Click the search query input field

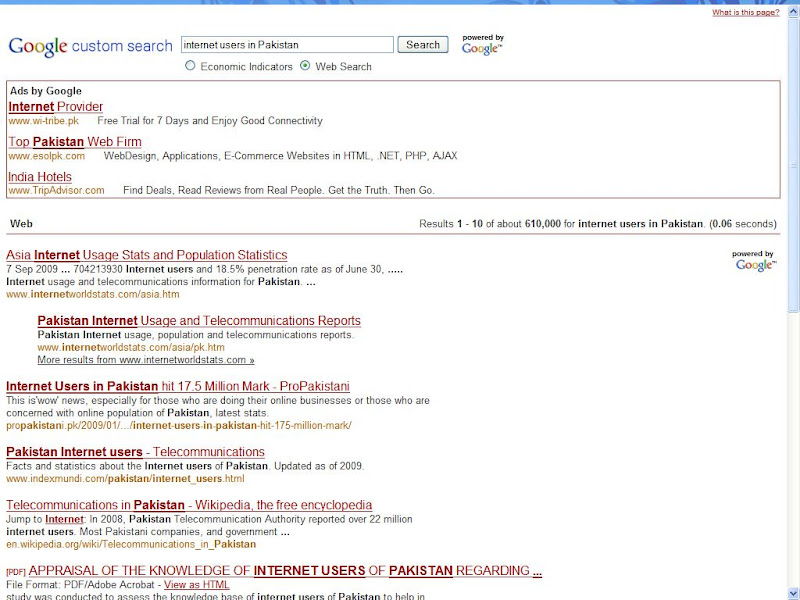(x=287, y=44)
